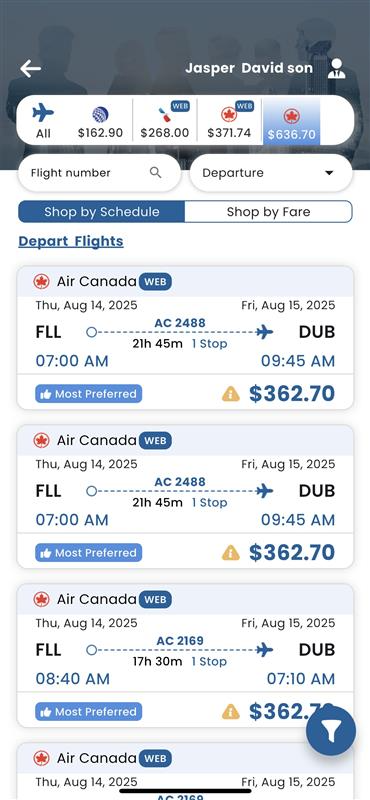Click the warning icon on first flight
This screenshot has width=370, height=800.
pyautogui.click(x=231, y=394)
